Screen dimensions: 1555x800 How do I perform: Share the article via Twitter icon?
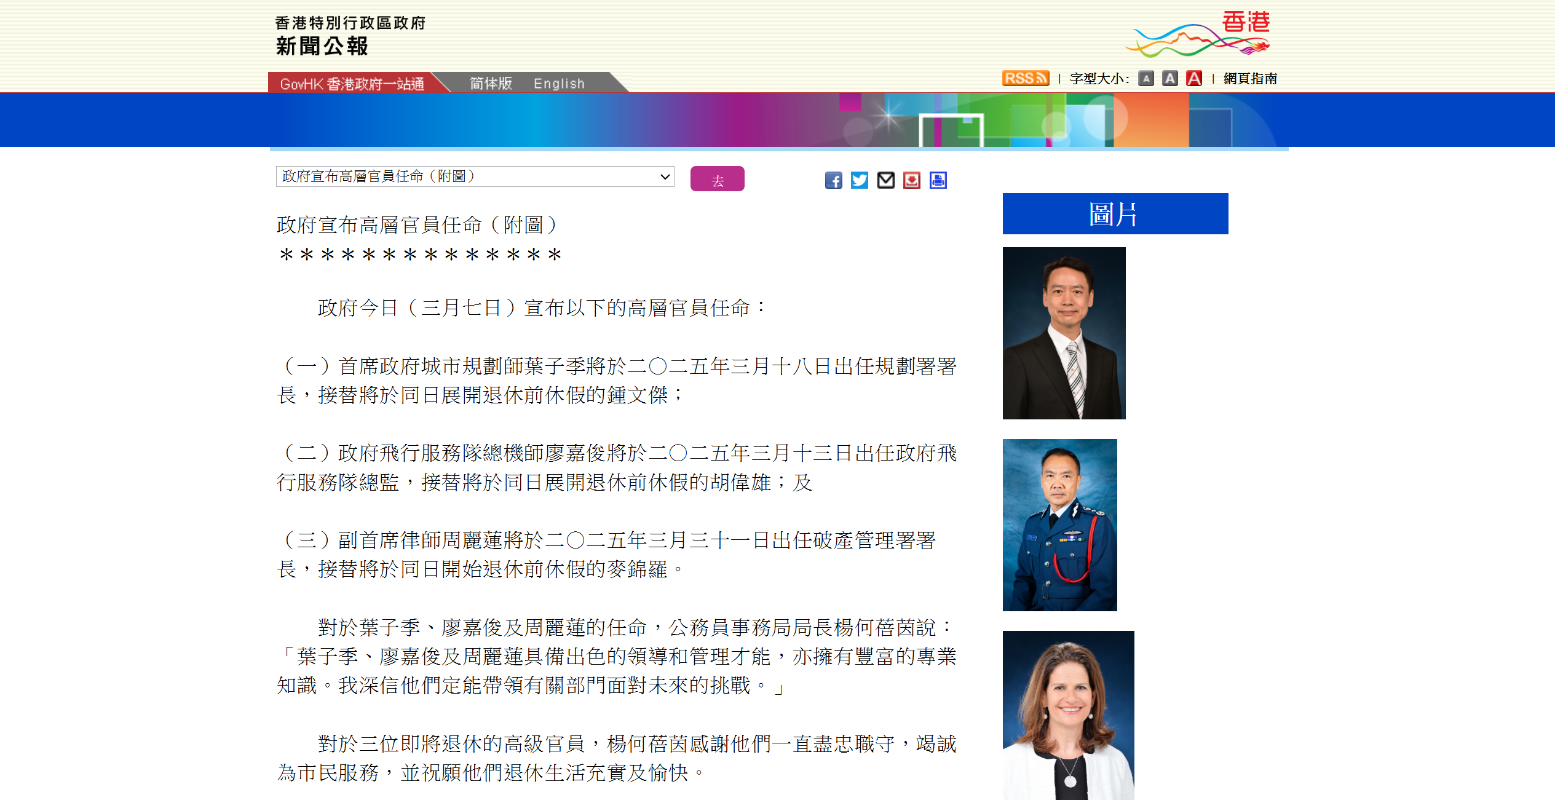[x=859, y=180]
